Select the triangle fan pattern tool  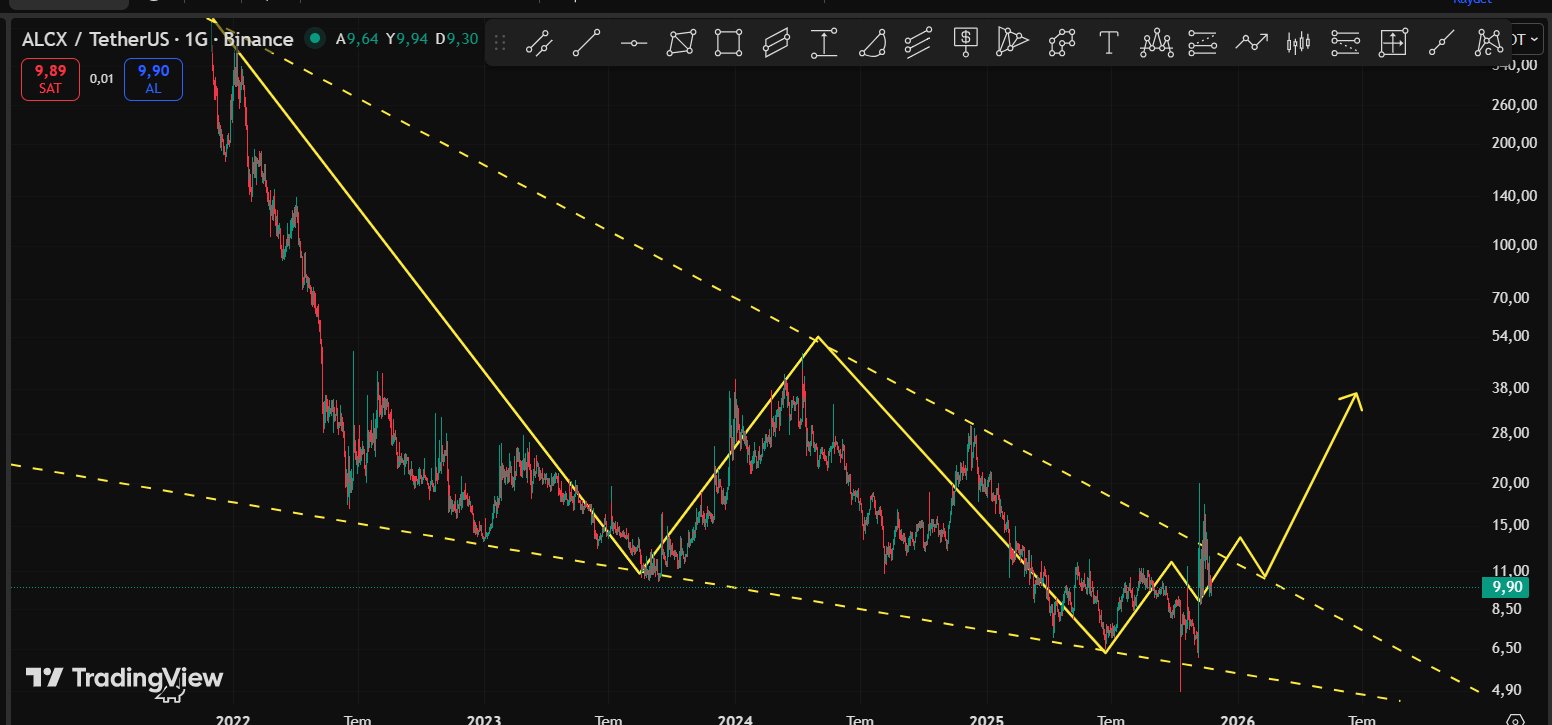[x=1013, y=42]
